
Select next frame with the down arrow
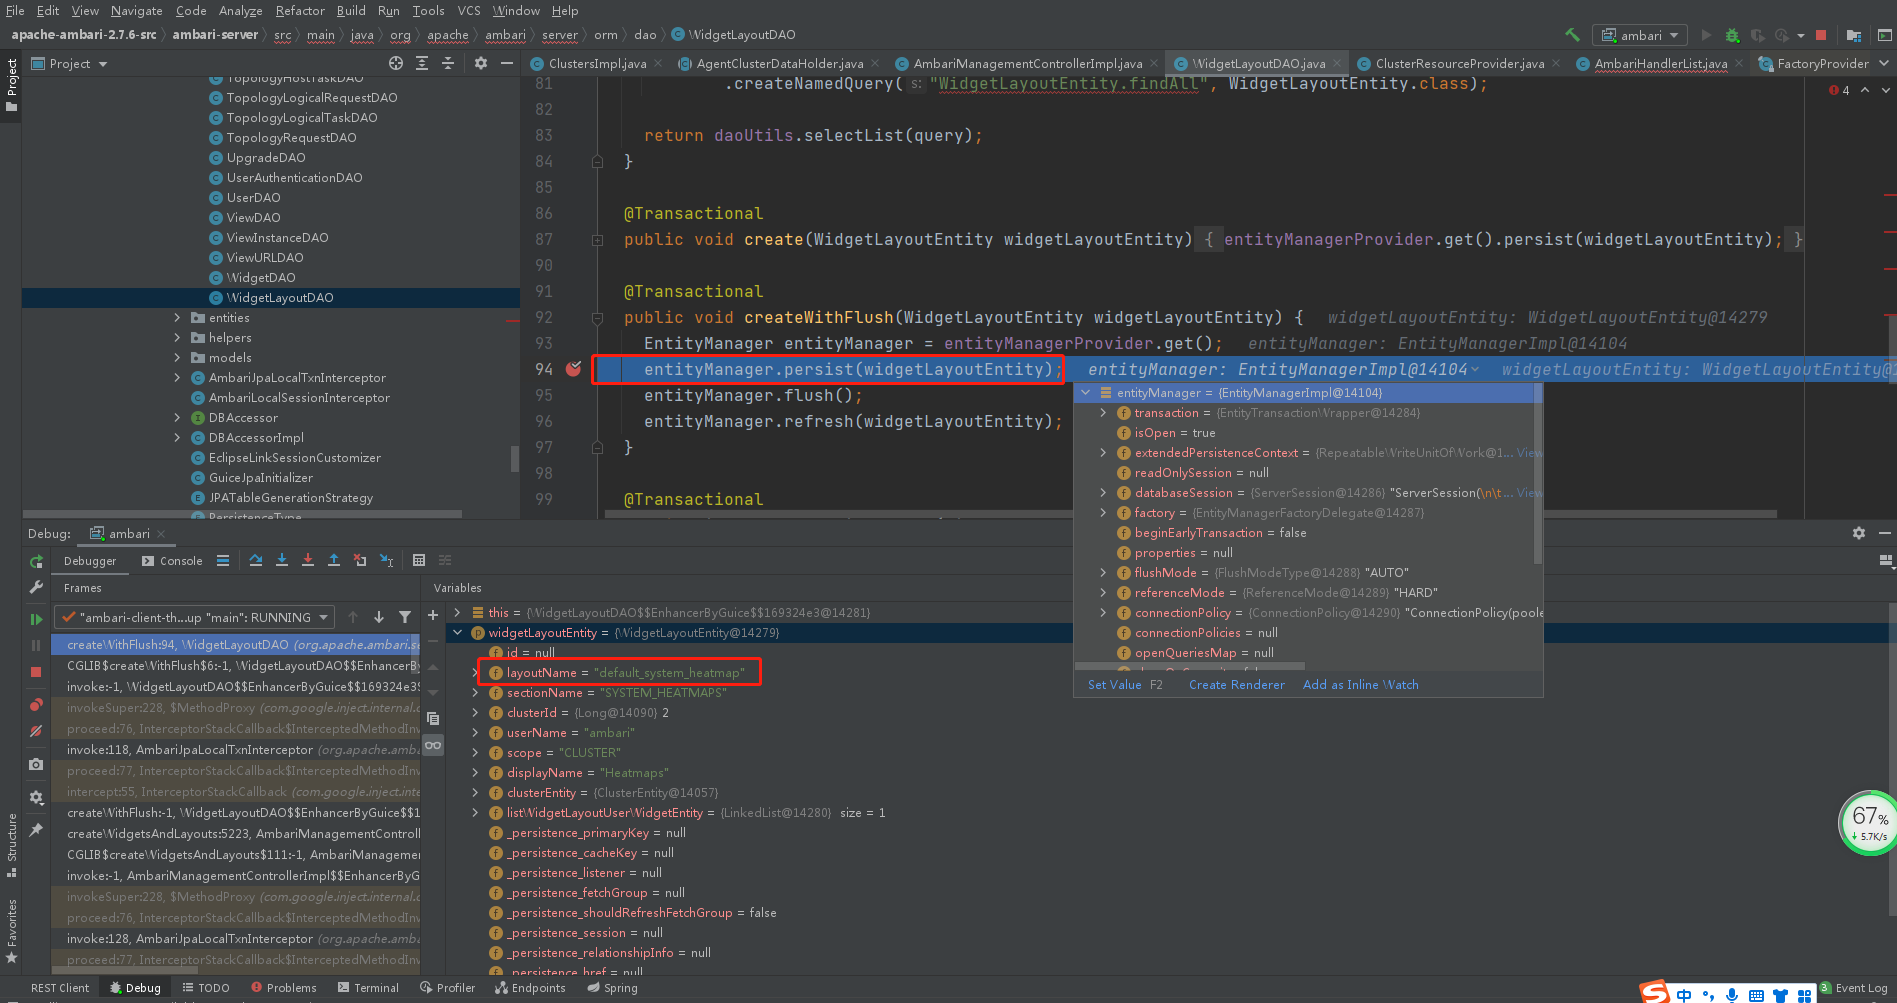coord(379,617)
